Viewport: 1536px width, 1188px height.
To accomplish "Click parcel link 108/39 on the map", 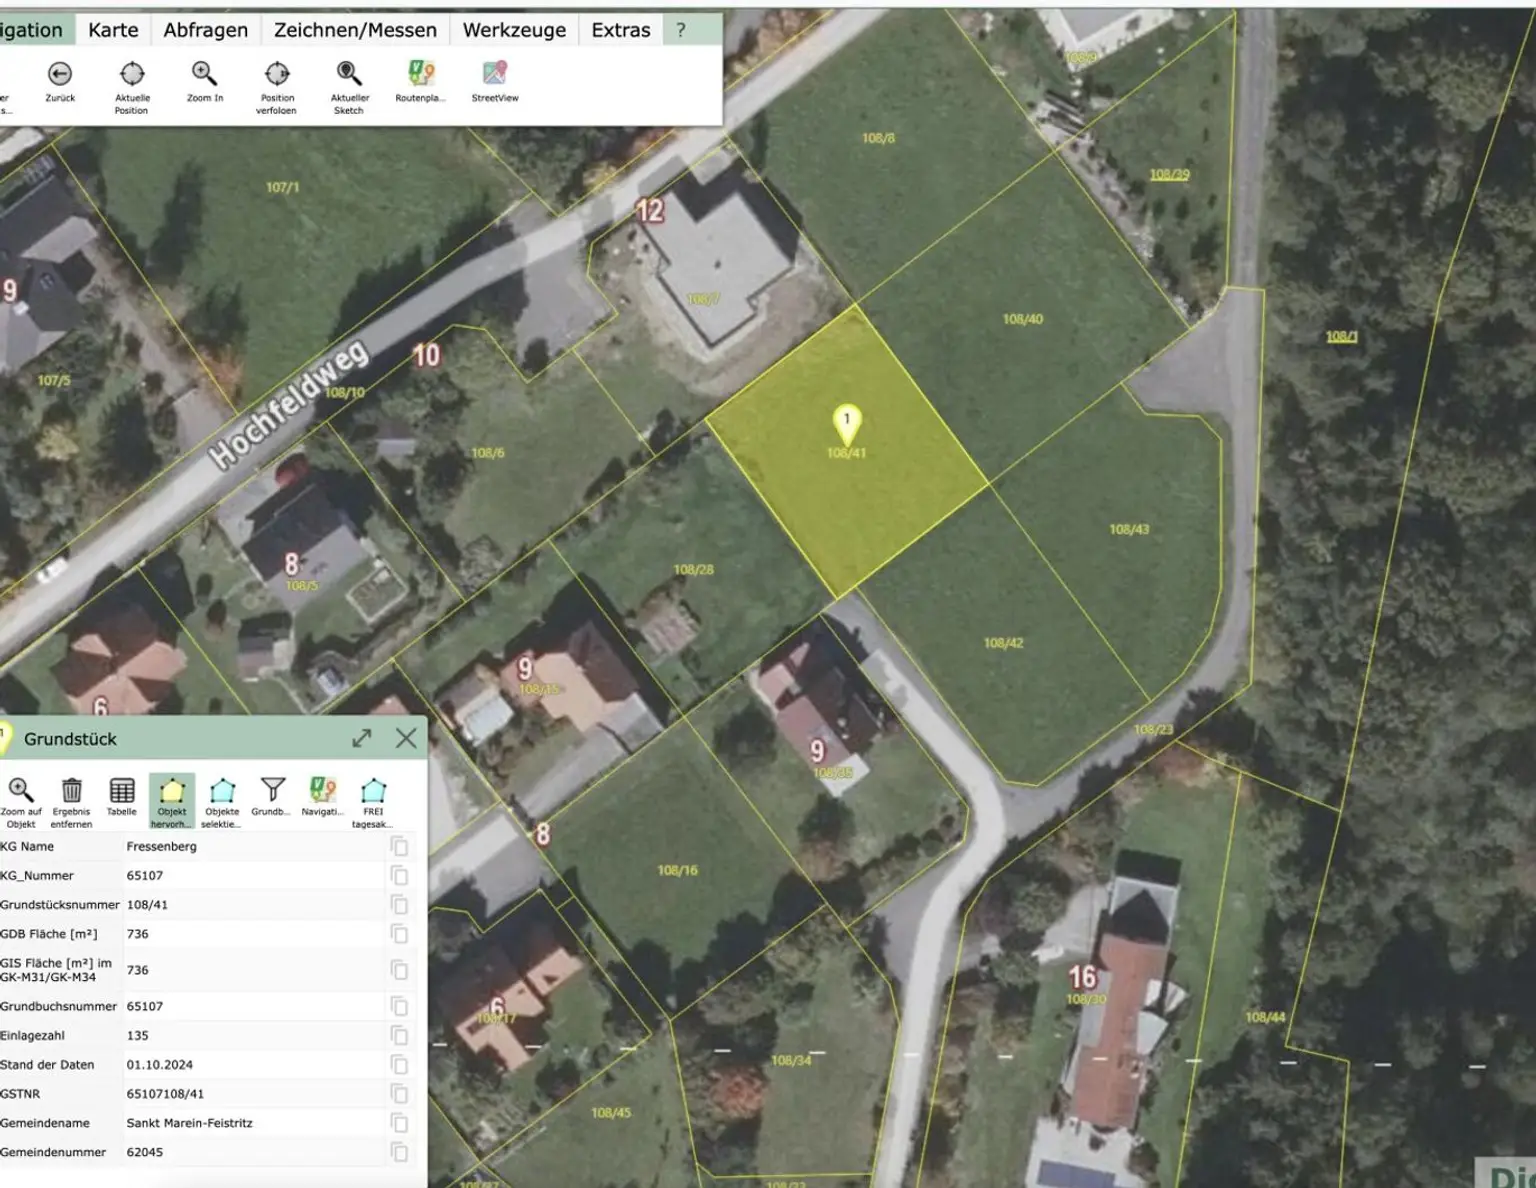I will click(1169, 174).
